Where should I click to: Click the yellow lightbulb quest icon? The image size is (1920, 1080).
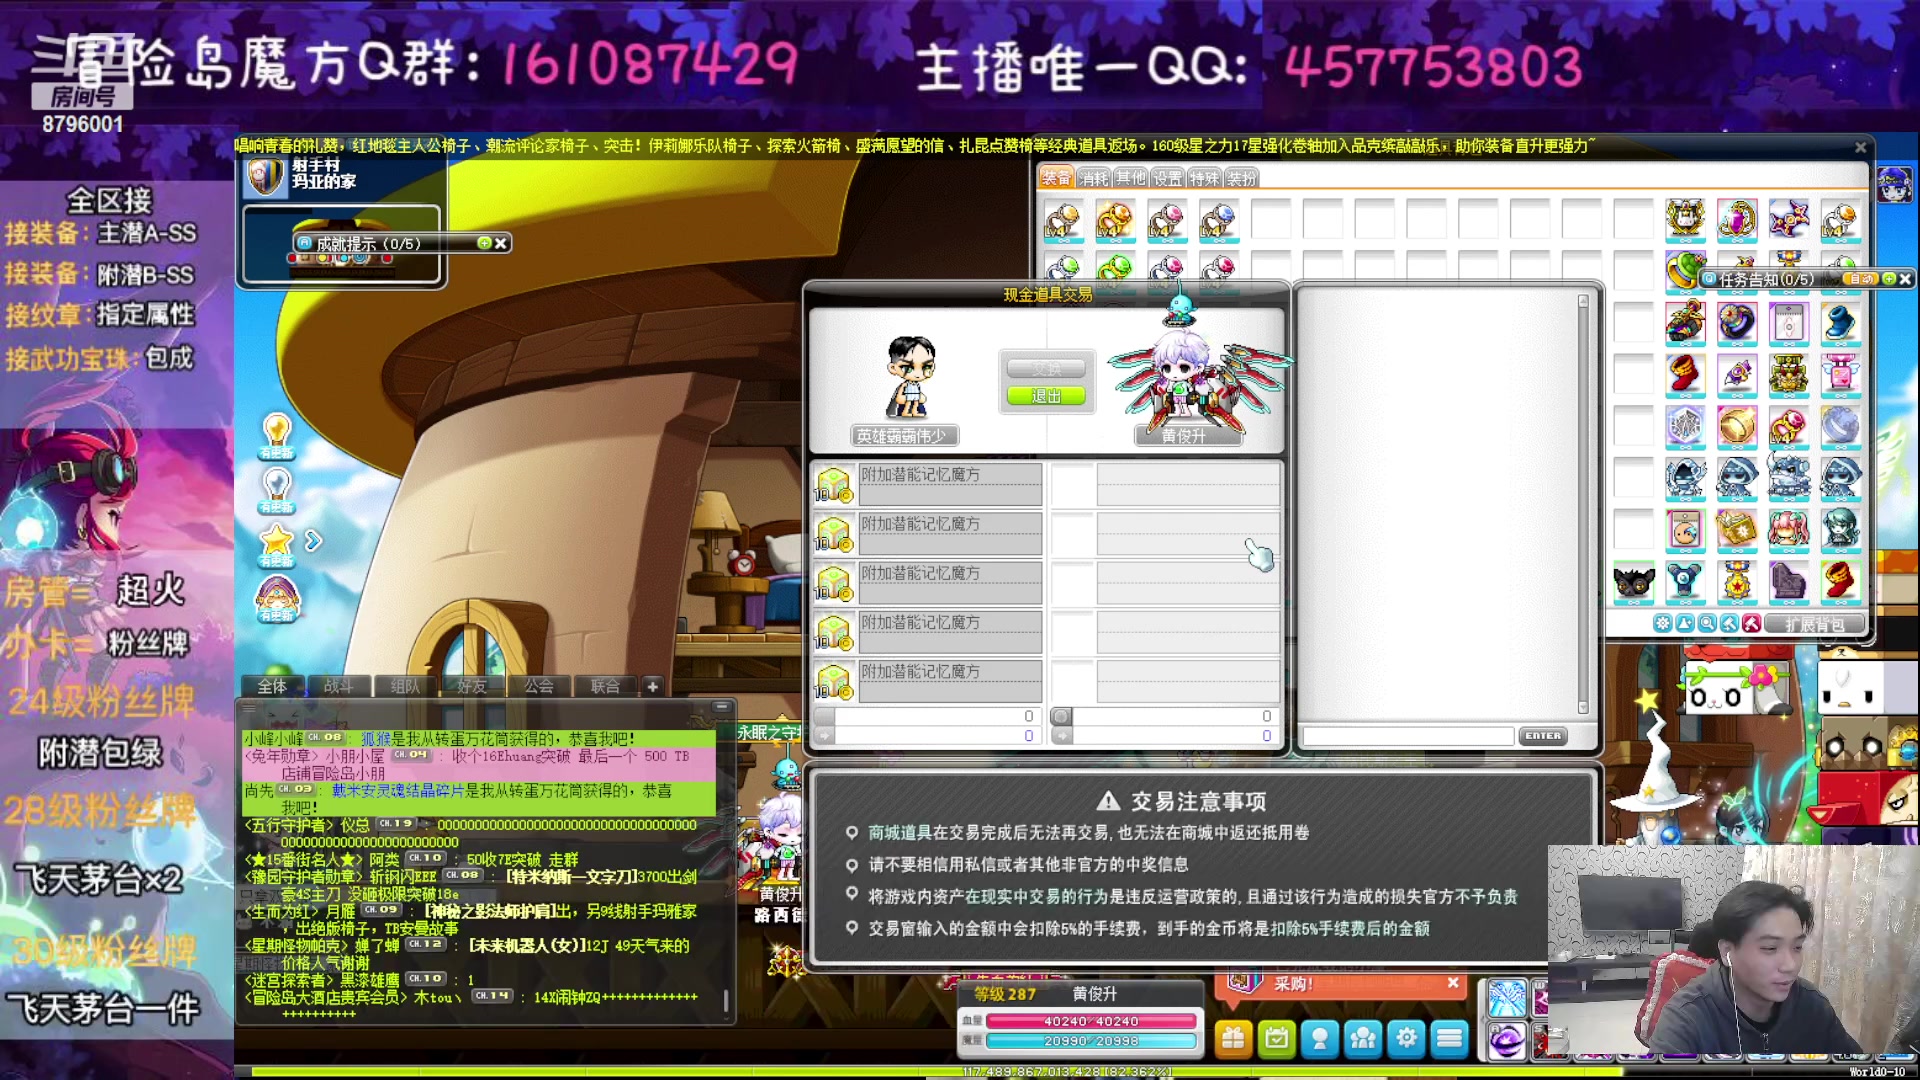[277, 435]
